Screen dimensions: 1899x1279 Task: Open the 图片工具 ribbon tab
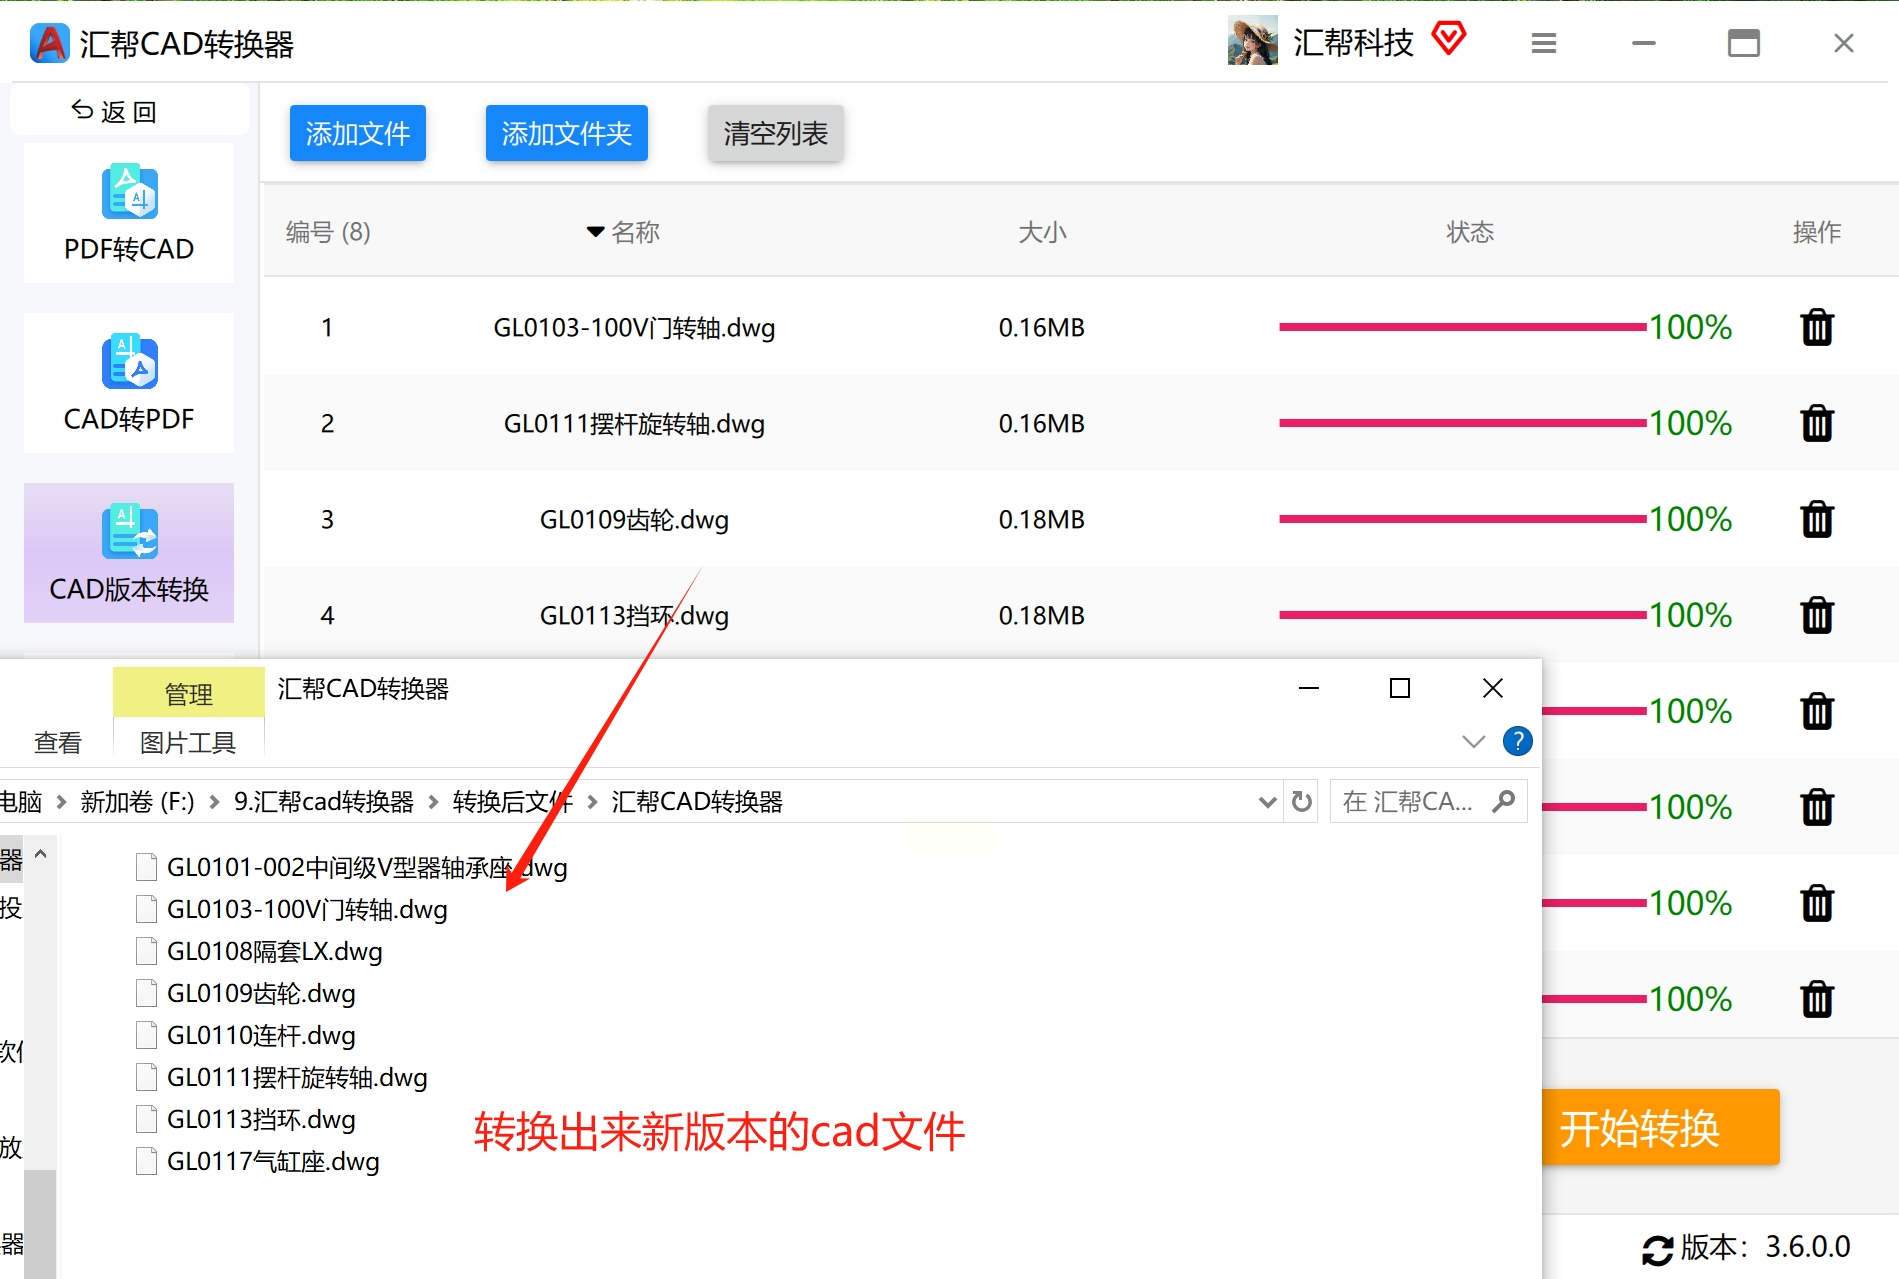click(188, 742)
